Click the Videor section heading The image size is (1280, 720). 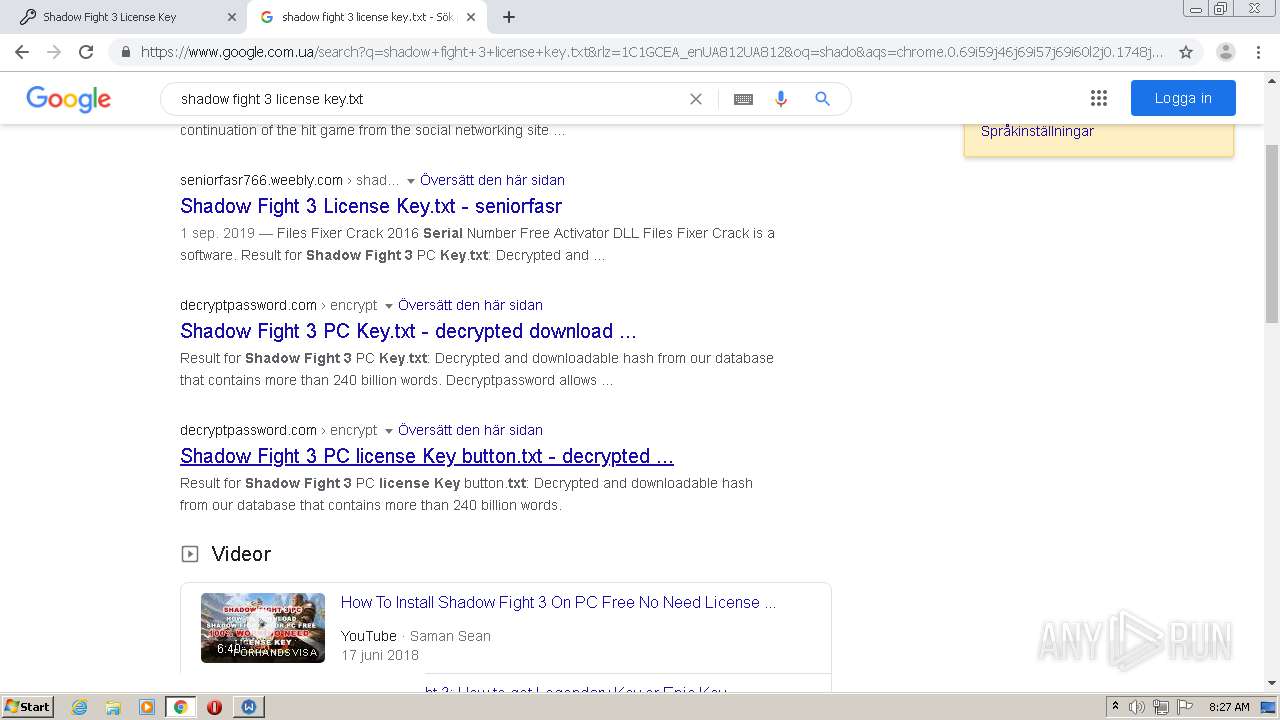click(x=241, y=554)
